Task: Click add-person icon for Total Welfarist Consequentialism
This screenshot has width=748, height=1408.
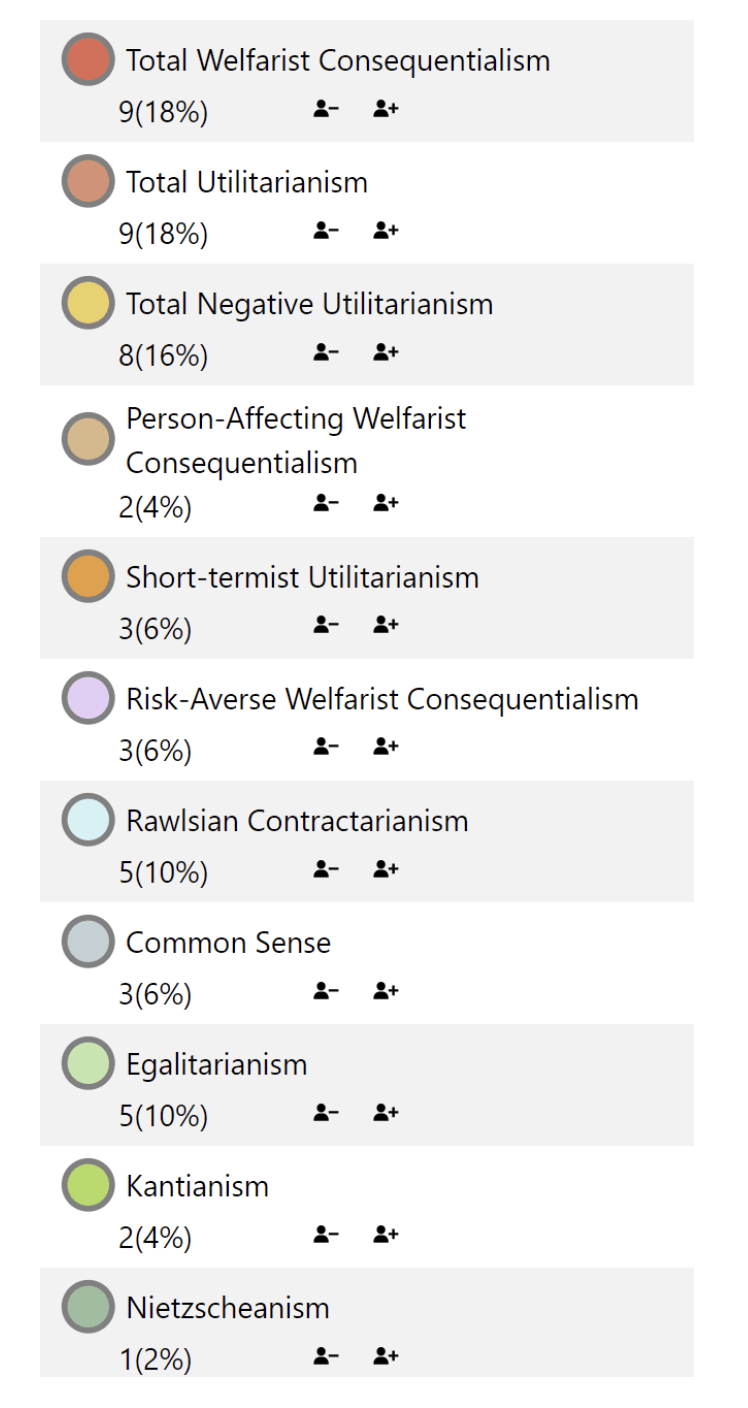Action: point(386,109)
